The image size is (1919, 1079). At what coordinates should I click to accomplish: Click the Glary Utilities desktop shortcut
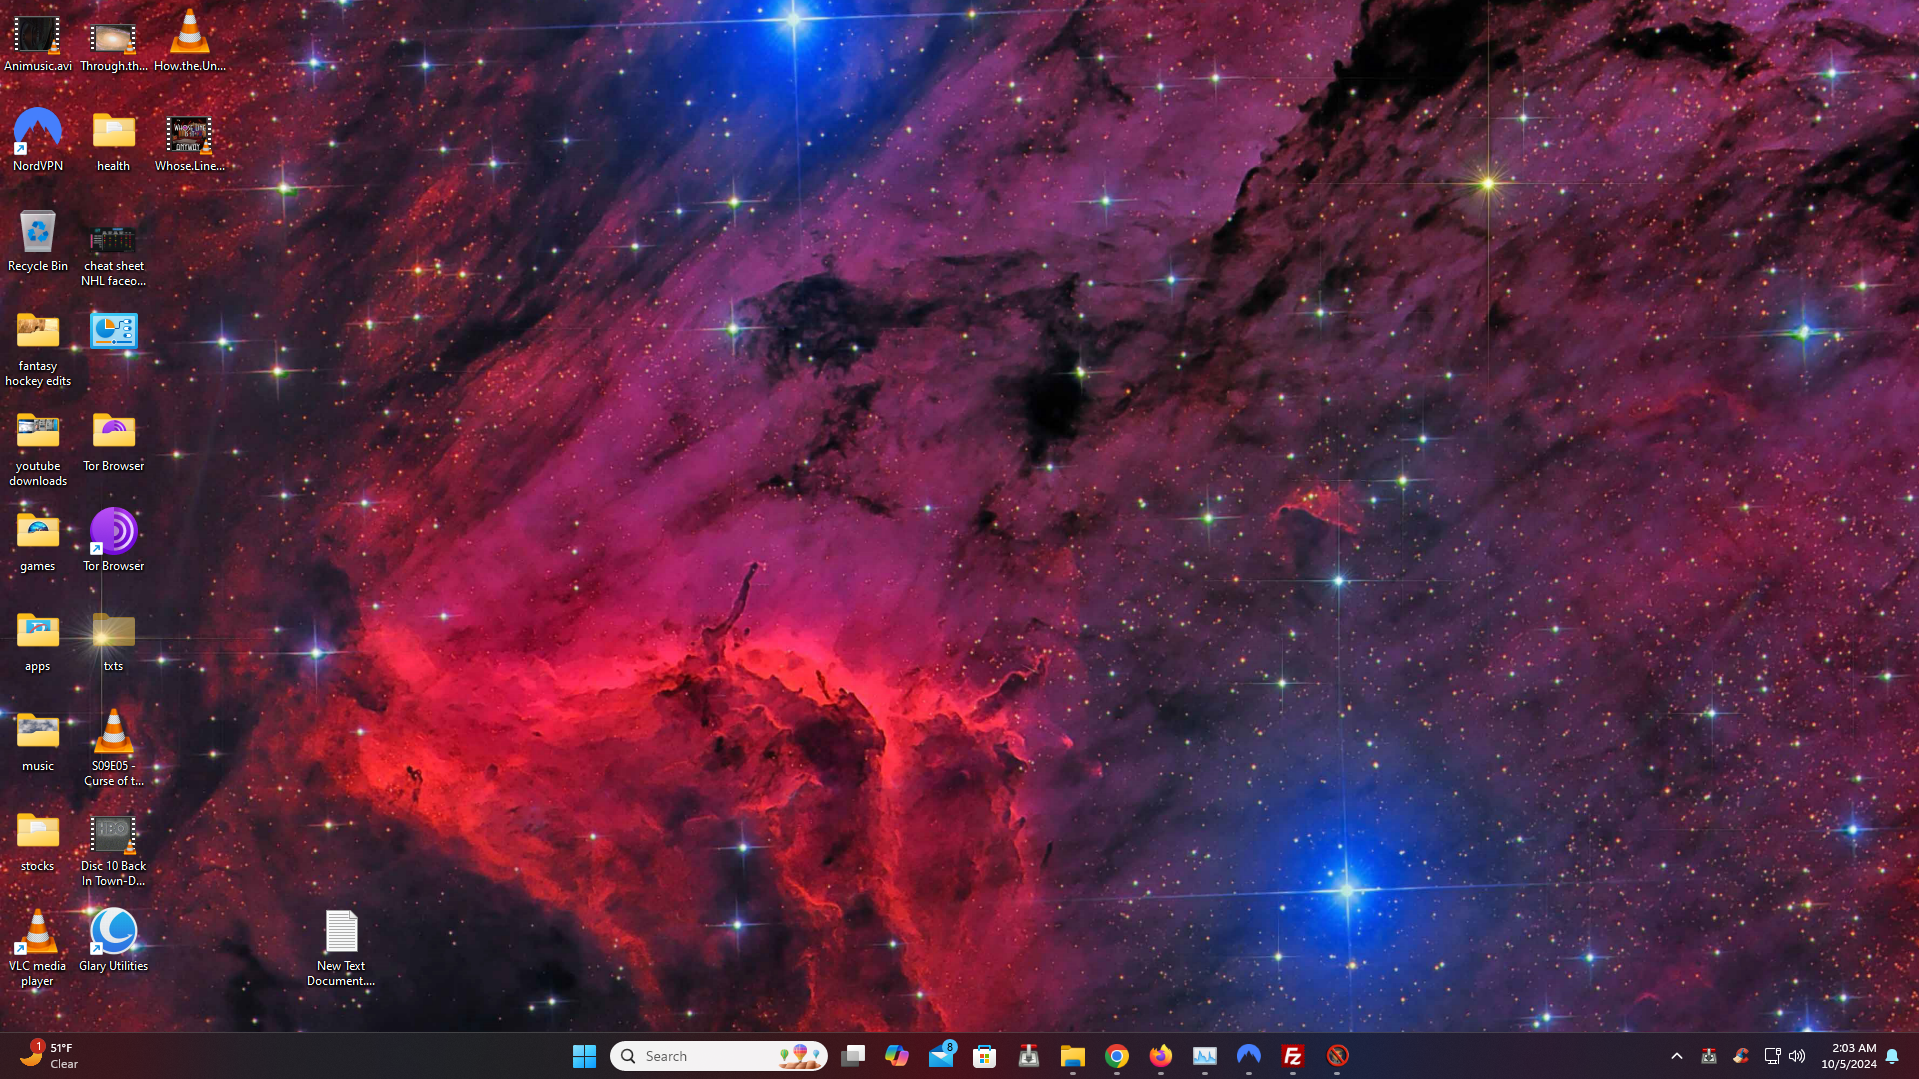coord(113,933)
